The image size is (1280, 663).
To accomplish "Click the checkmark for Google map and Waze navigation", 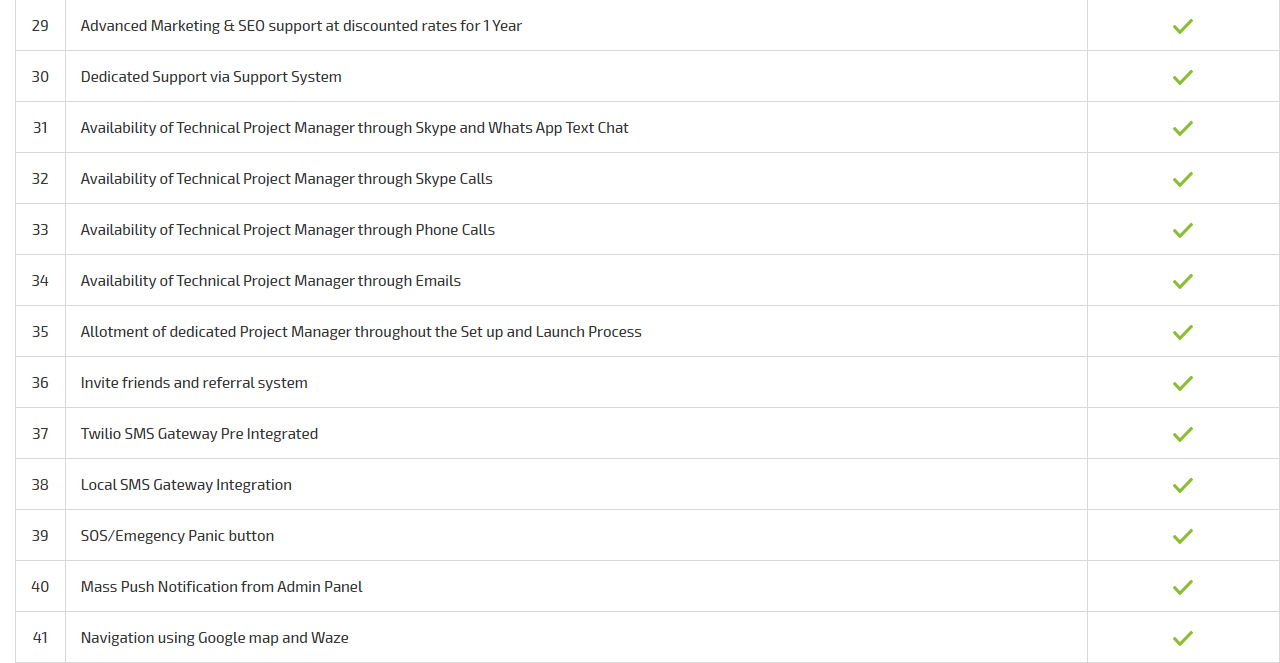I will (x=1183, y=638).
